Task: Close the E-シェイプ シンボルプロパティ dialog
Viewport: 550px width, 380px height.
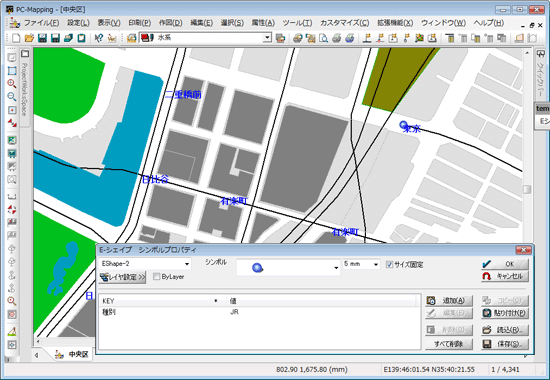Action: (x=523, y=250)
